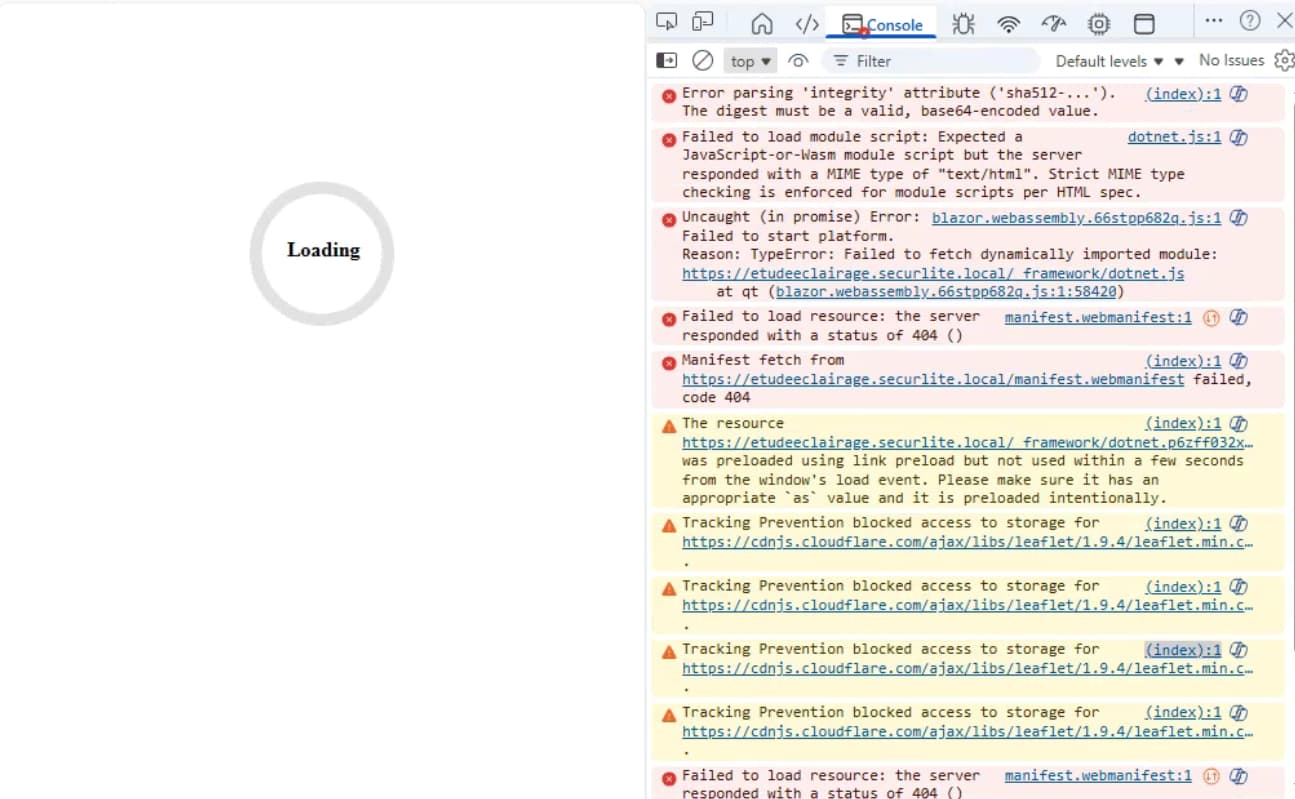Toggle the console sidebar panel
This screenshot has height=799, width=1295.
tap(666, 61)
